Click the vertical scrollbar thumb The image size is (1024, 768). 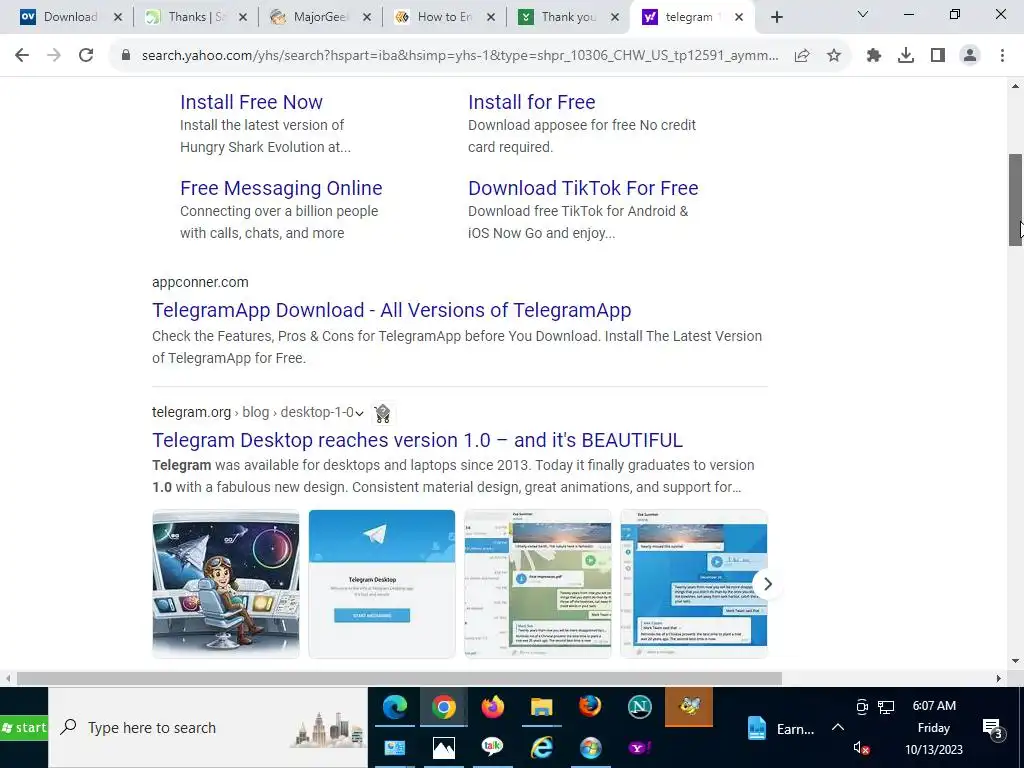coord(1015,200)
